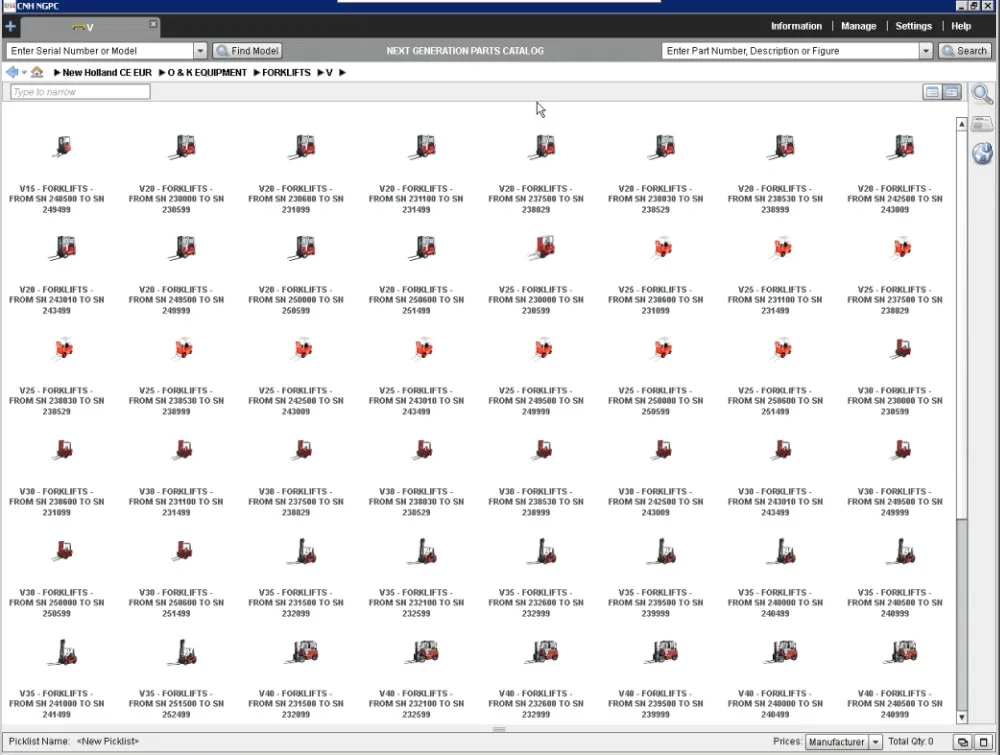Navigate to FORKLIFTS breadcrumb
Viewport: 1000px width, 755px height.
[x=286, y=73]
